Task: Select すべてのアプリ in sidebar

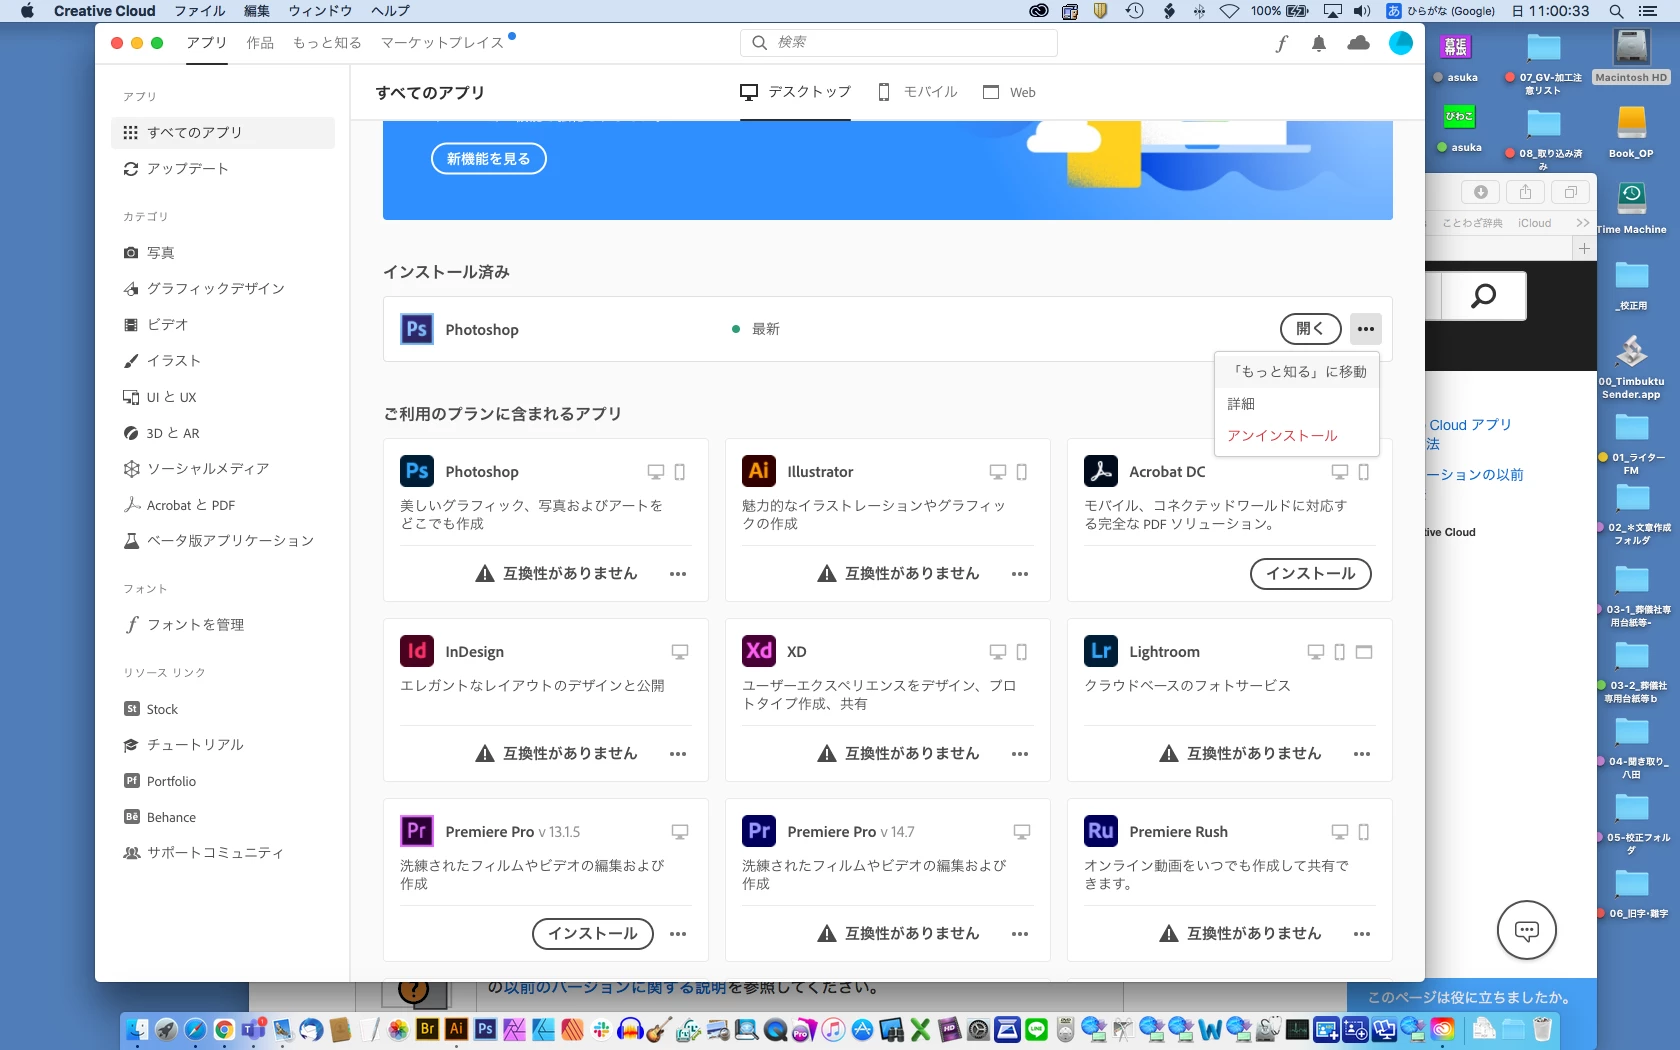Action: click(222, 132)
